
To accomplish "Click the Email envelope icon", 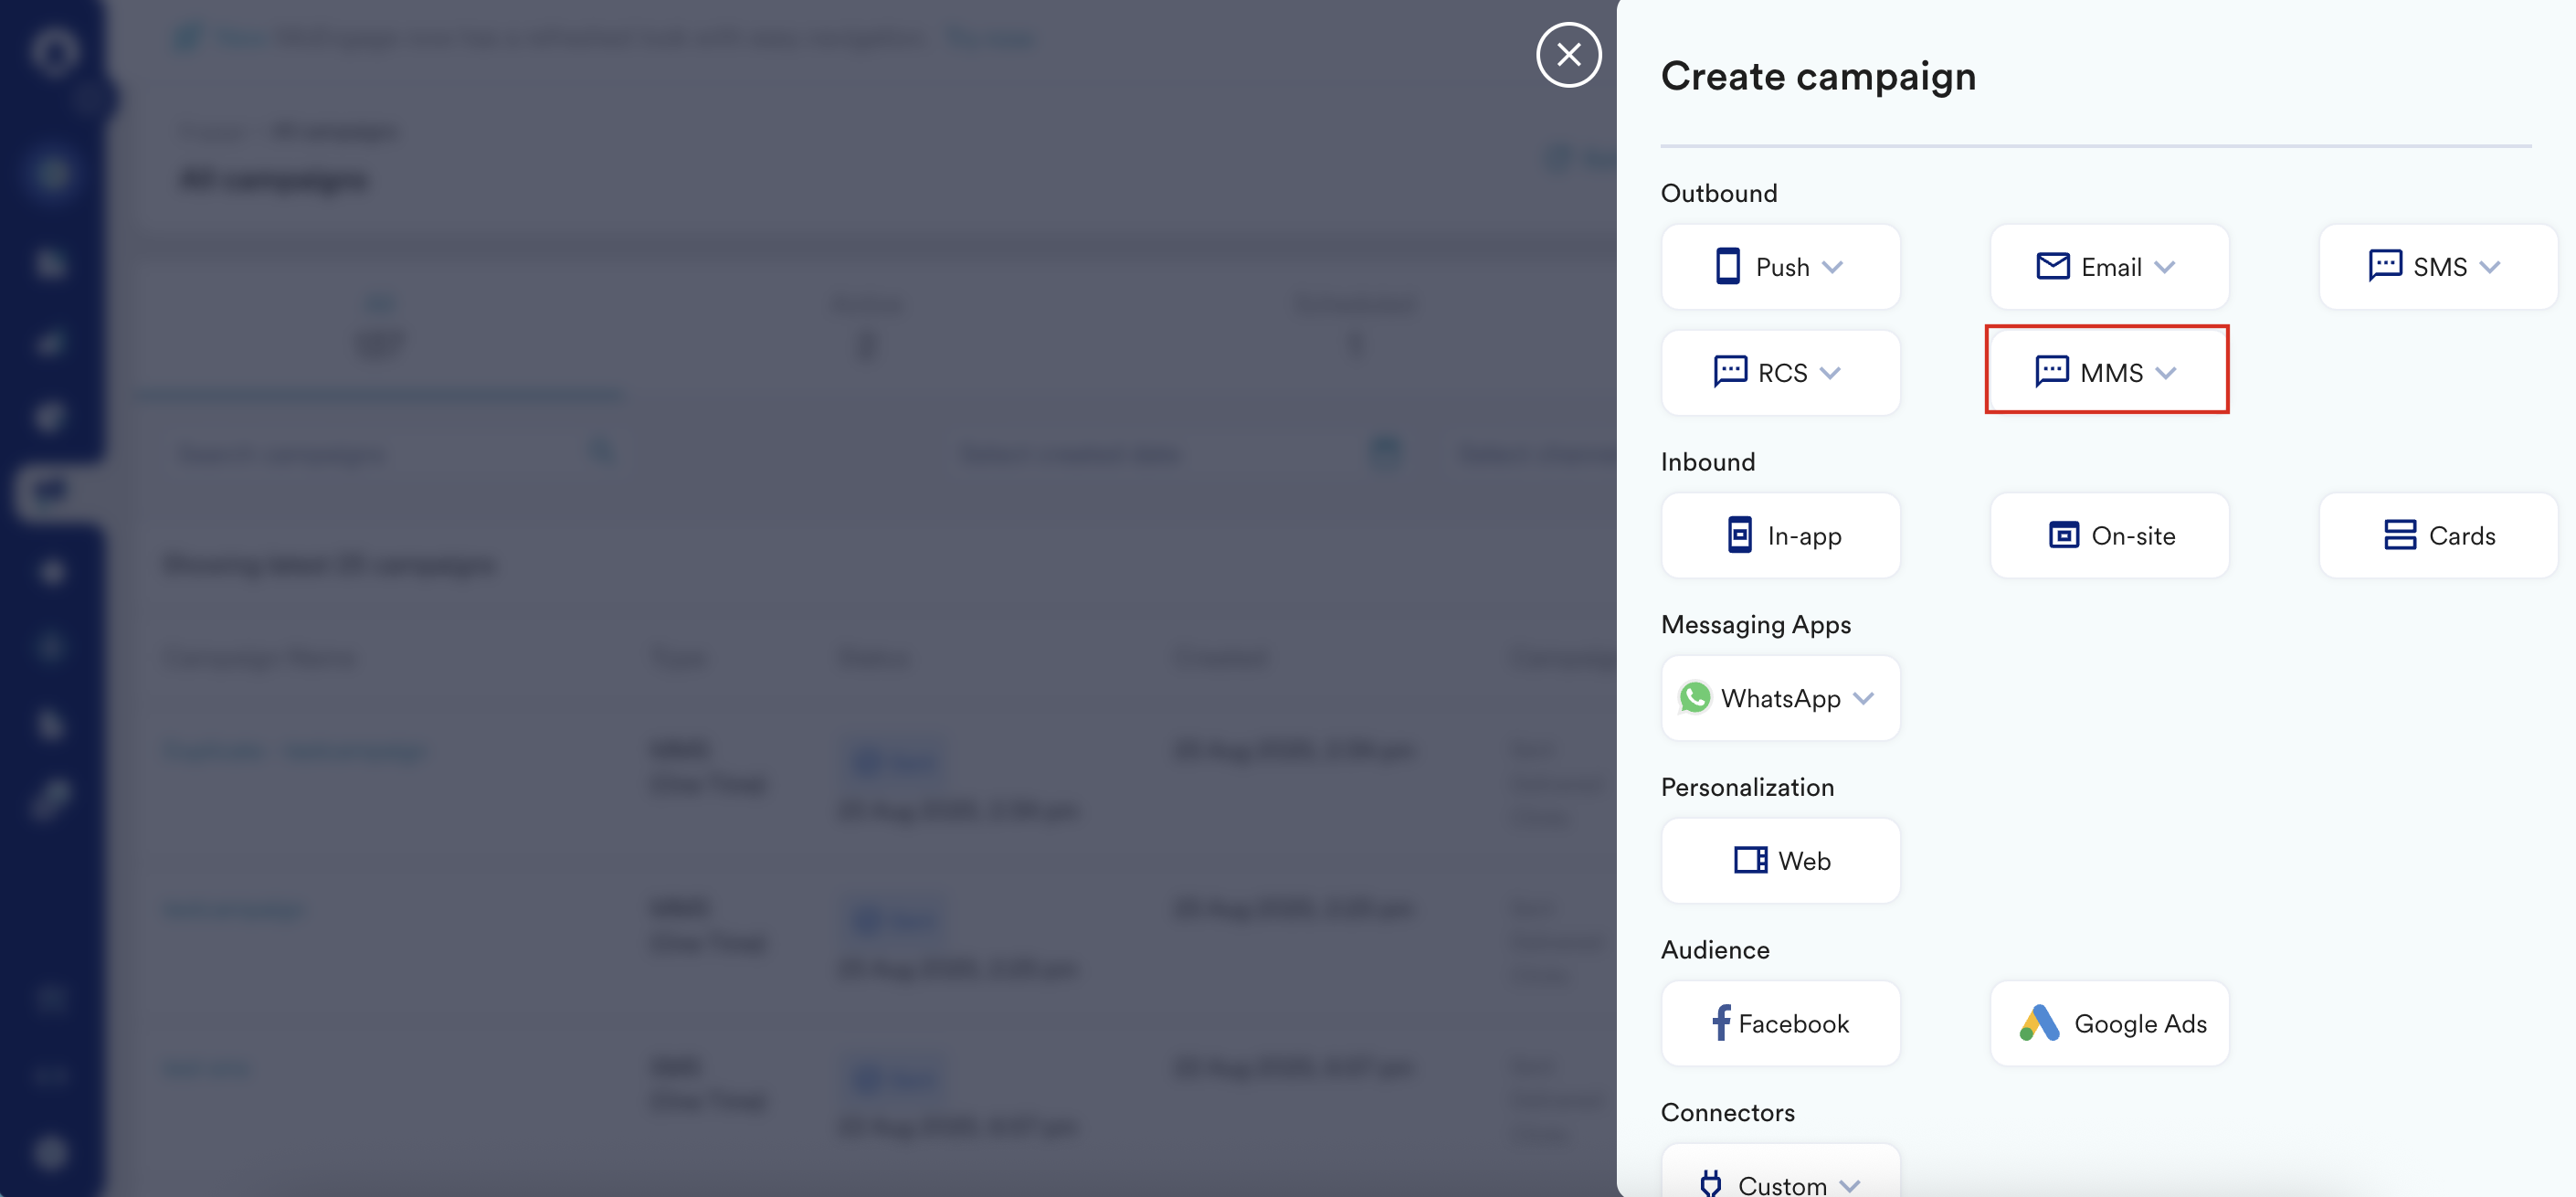I will click(2052, 266).
